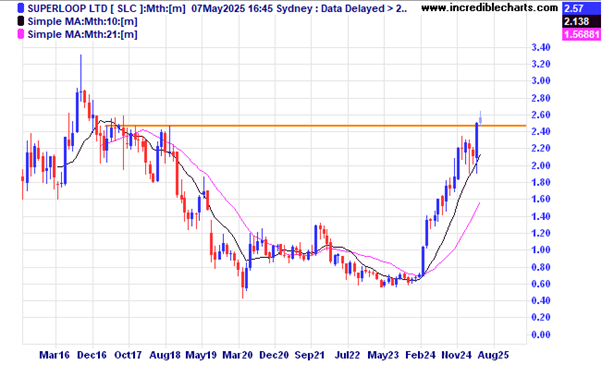Click the 1.40 price axis label
The height and width of the screenshot is (365, 602).
[541, 216]
